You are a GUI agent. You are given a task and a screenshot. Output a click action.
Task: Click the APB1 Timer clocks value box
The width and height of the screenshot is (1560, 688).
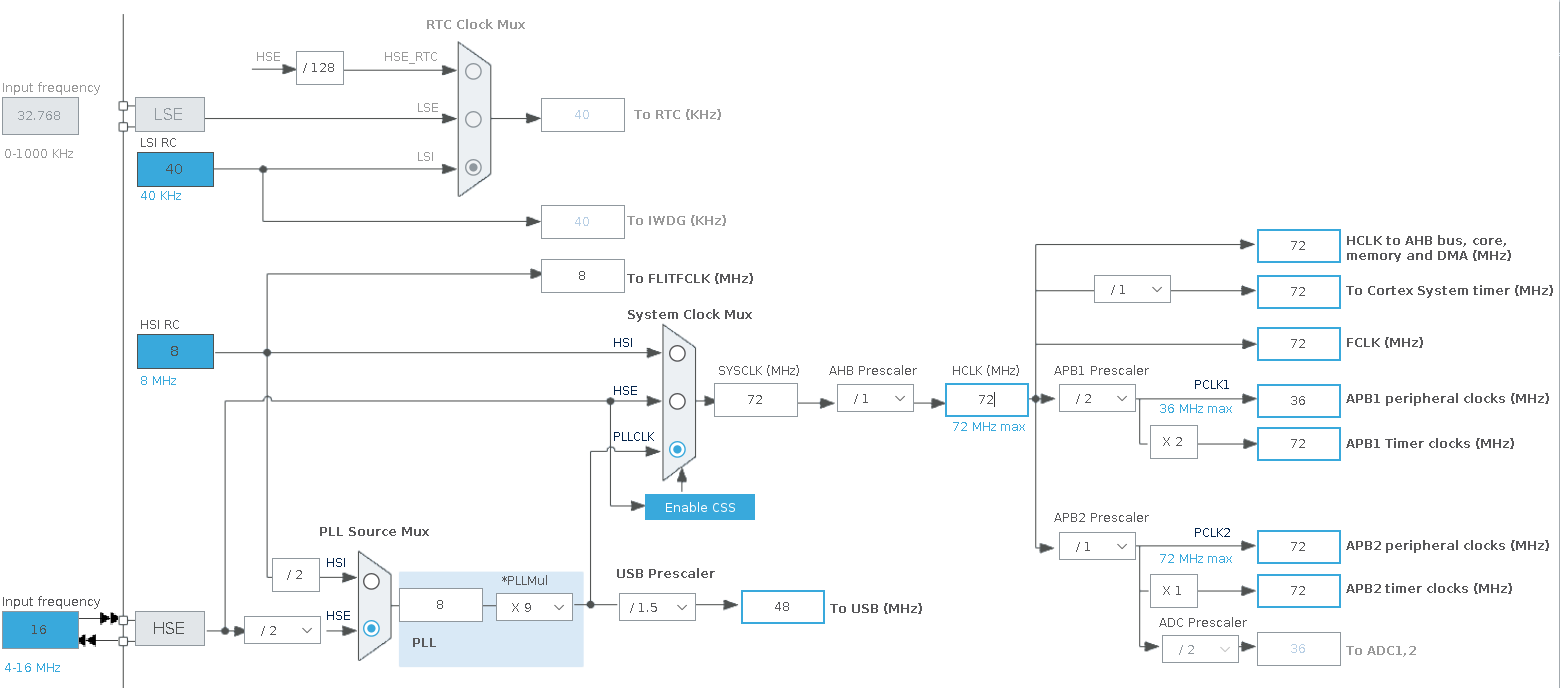coord(1298,444)
